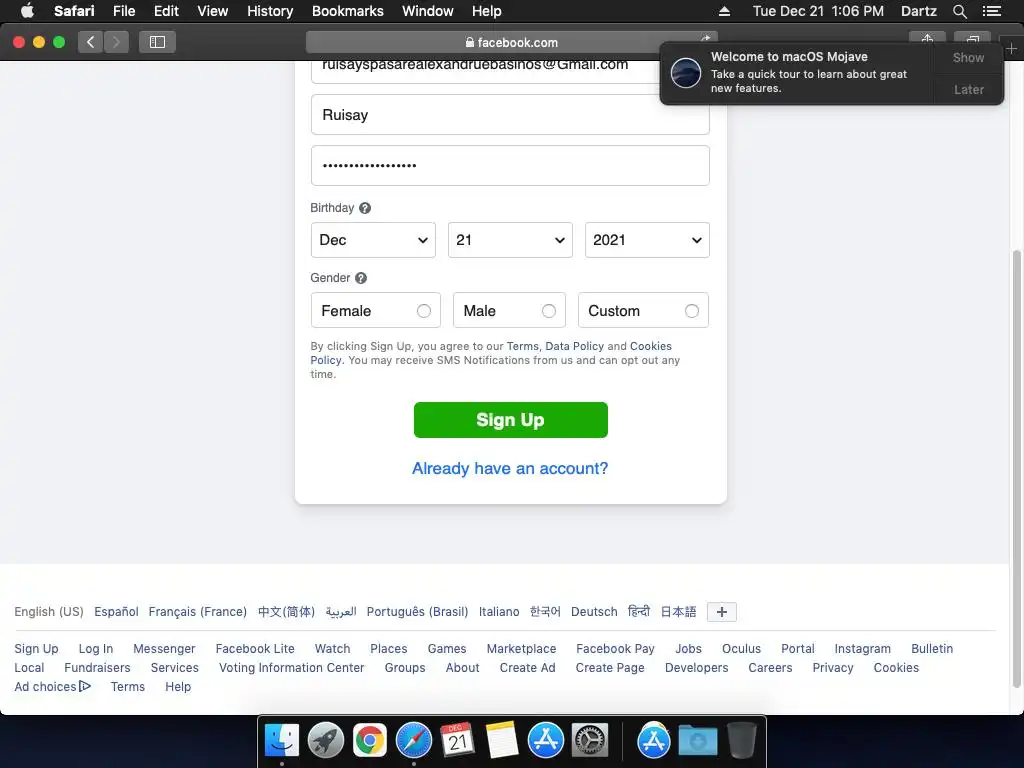Open the birthday month dropdown showing Dec
Screen dimensions: 1024x768
point(373,240)
